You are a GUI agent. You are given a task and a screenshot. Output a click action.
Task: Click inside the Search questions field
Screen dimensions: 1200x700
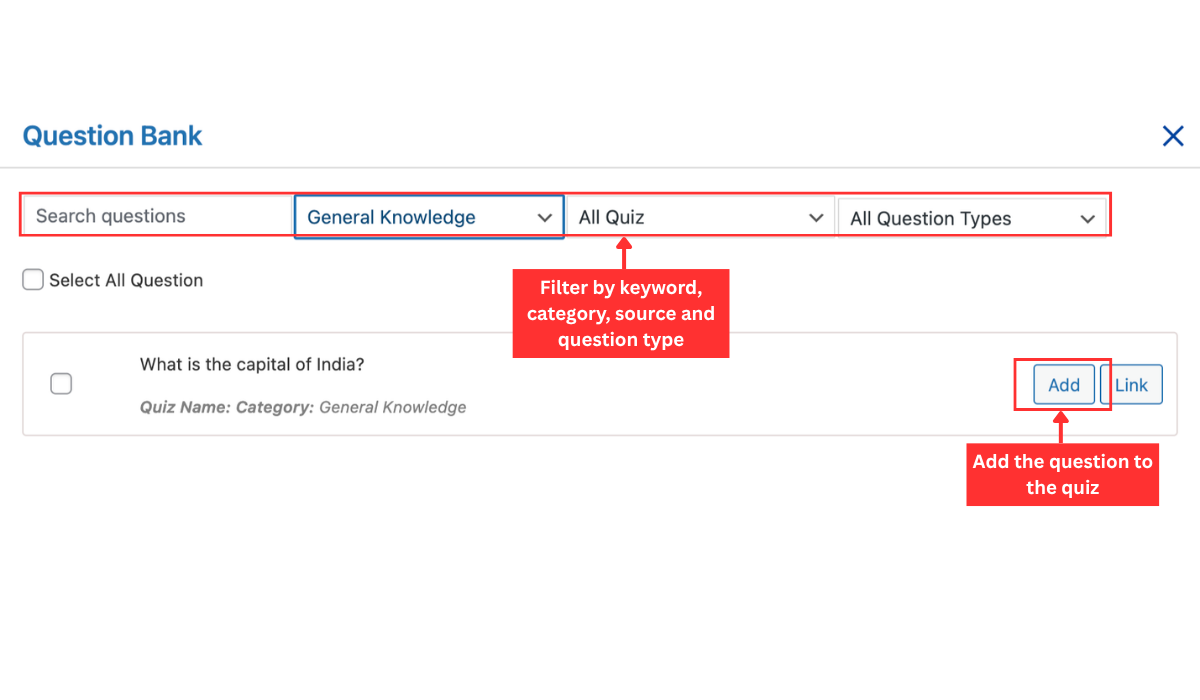coord(155,215)
